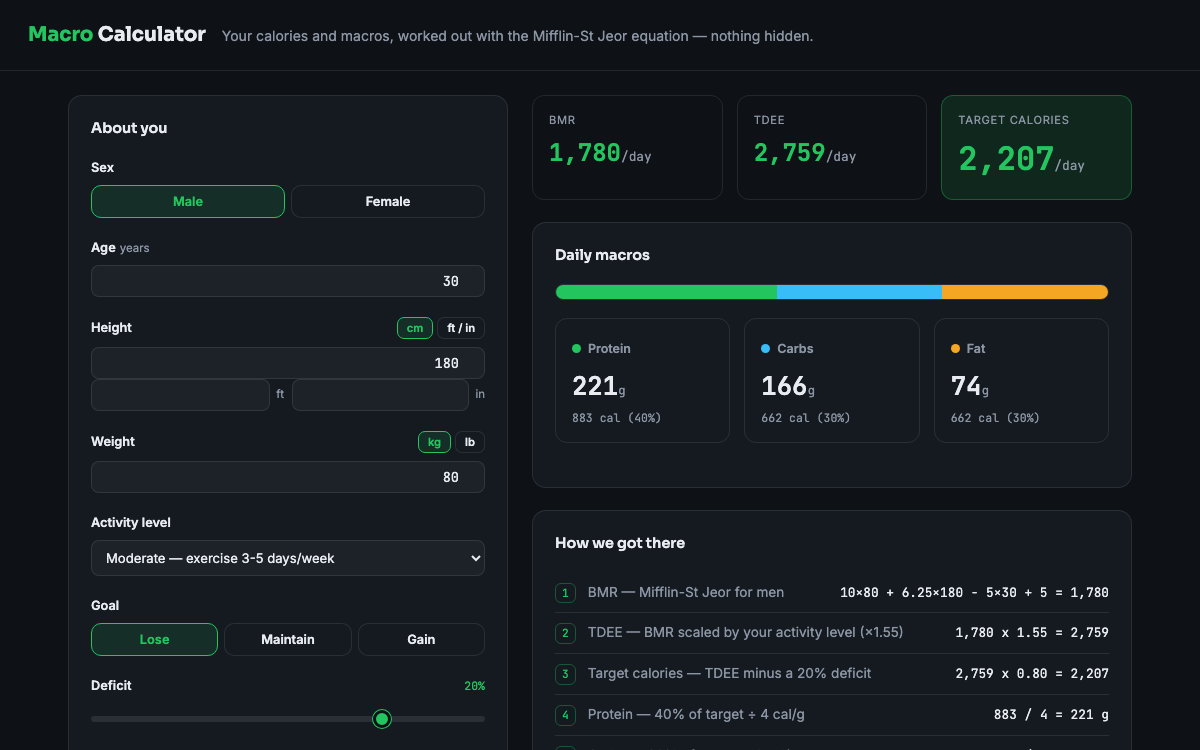1200x750 pixels.
Task: Switch height unit to ft / in
Action: click(x=461, y=328)
